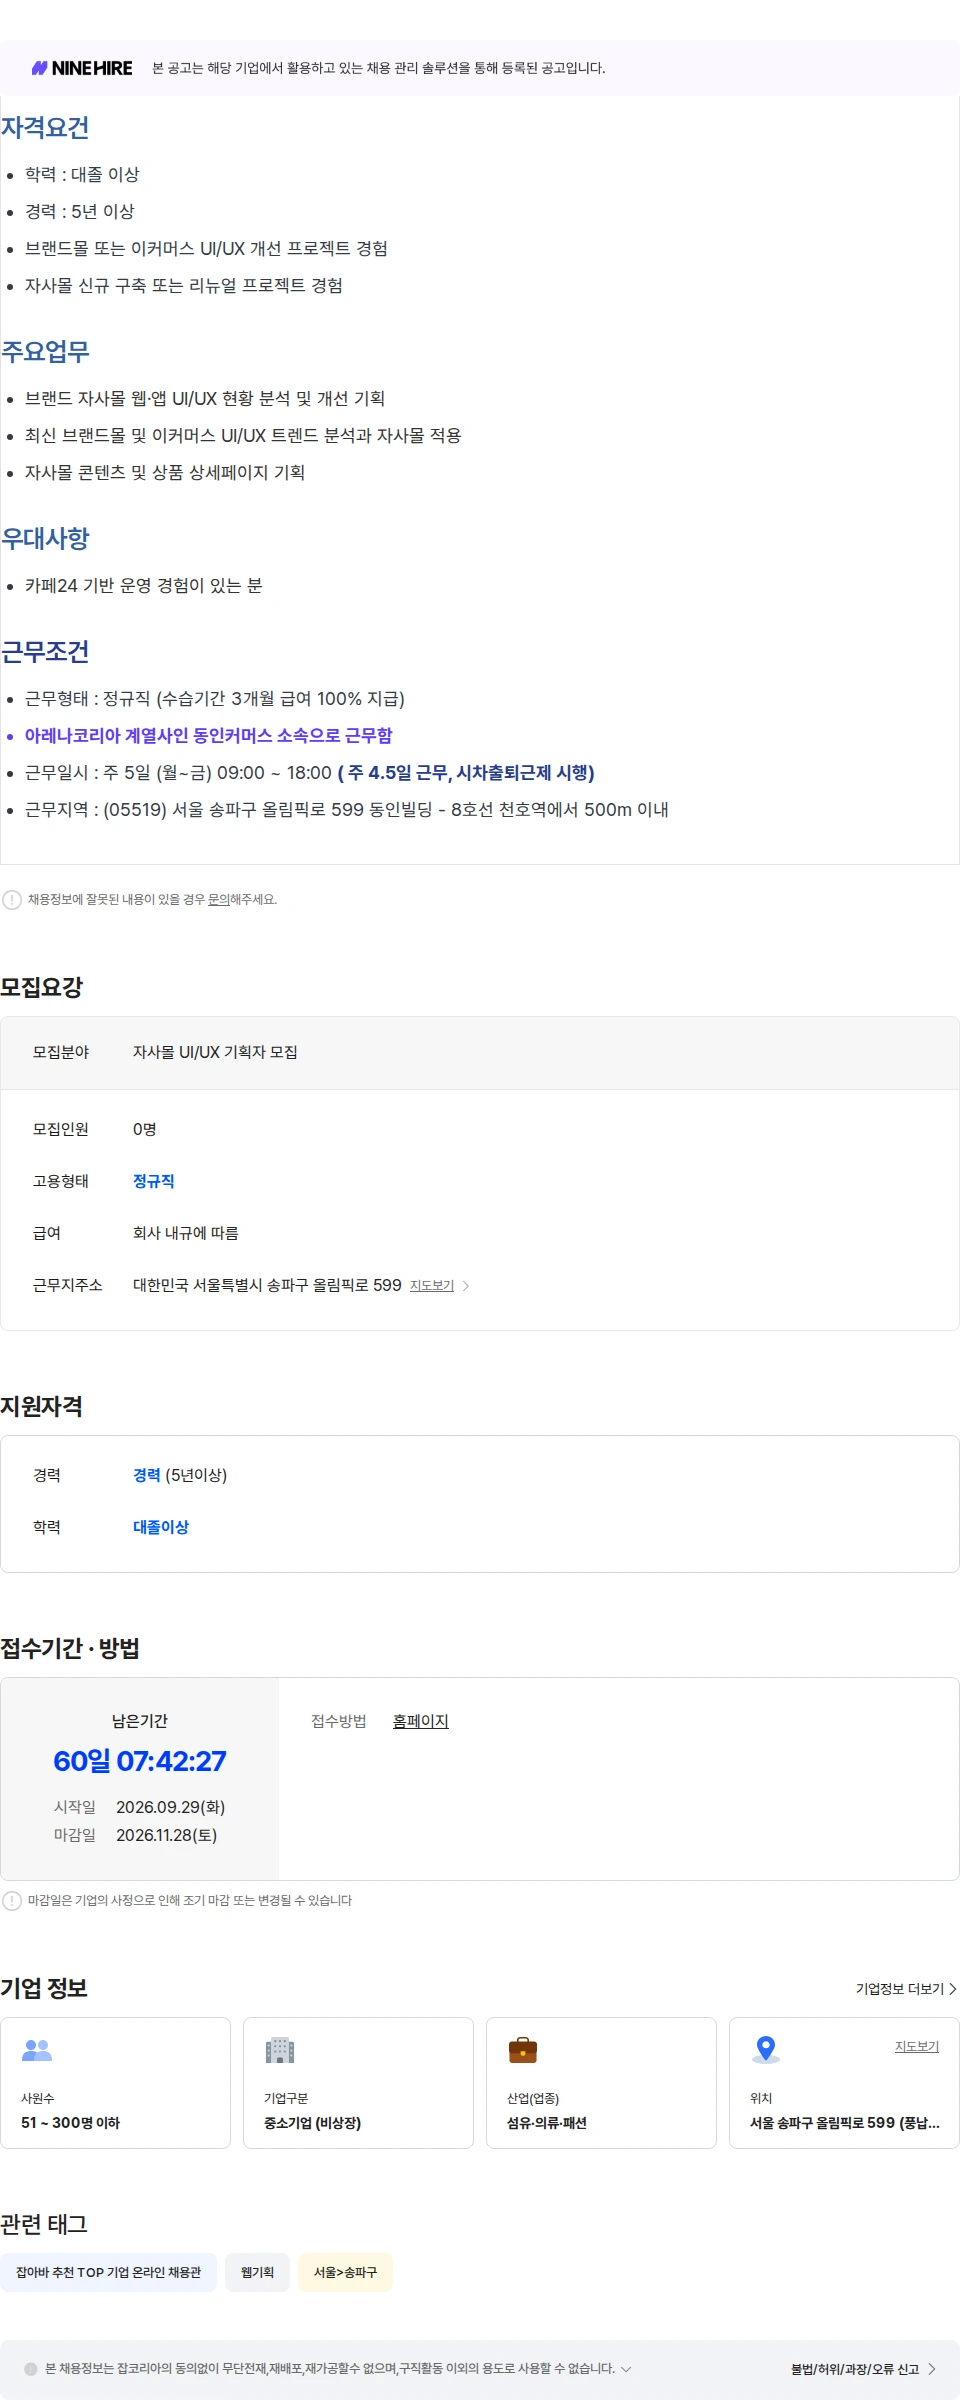Click the arrow icon after 불법/허위/과장/오류 신고
The height and width of the screenshot is (2400, 960).
932,2369
